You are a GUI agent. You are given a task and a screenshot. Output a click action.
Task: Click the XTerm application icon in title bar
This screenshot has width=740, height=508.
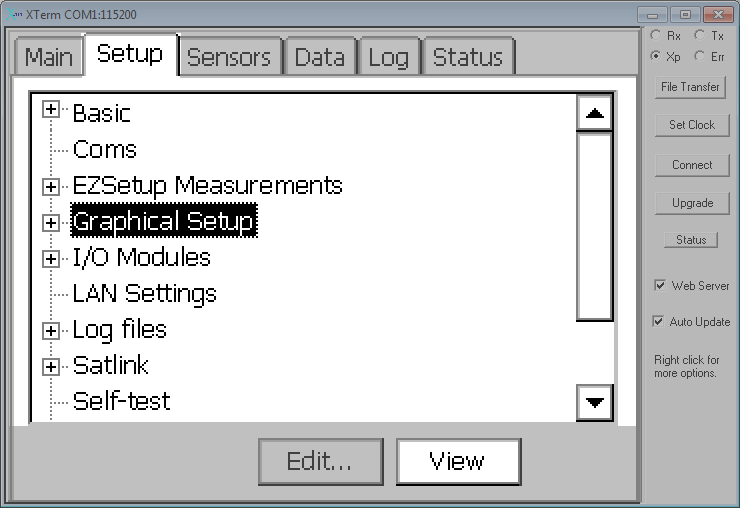(14, 15)
